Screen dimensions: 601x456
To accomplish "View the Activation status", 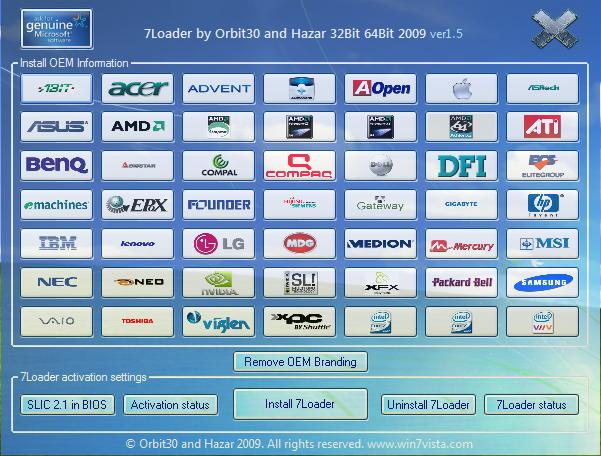I will coord(170,405).
